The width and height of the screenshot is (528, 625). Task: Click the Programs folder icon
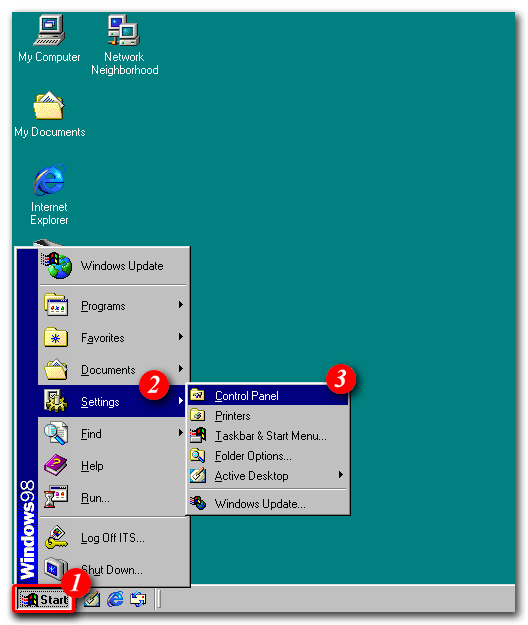point(56,305)
